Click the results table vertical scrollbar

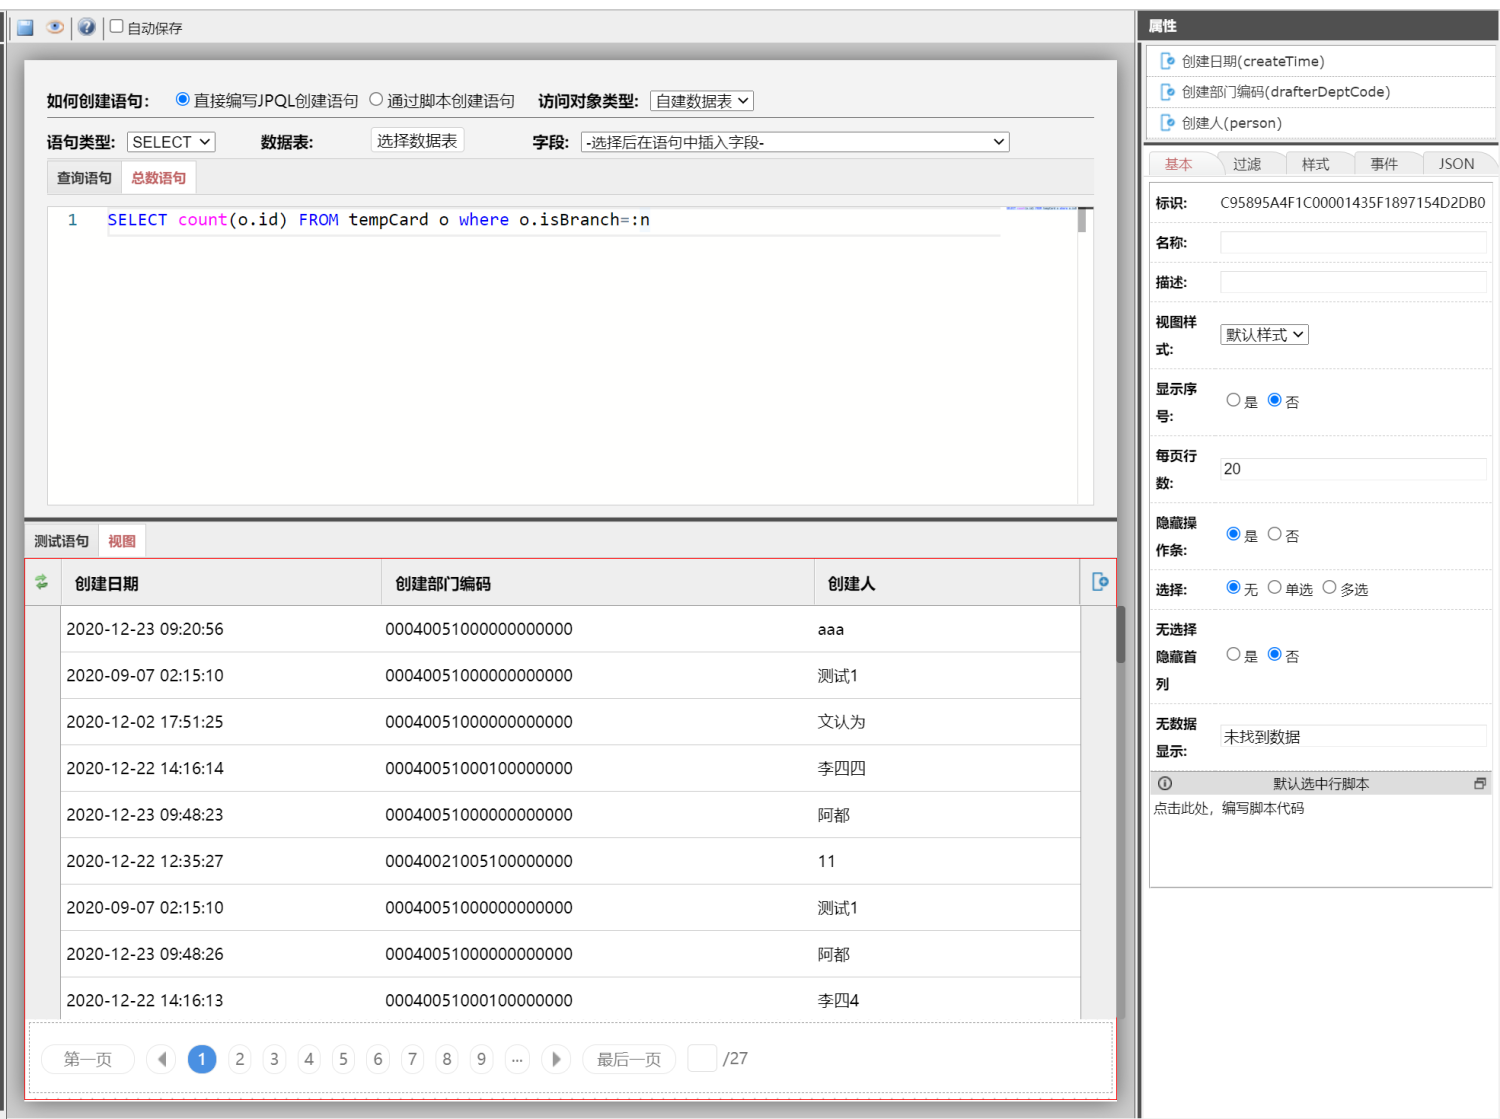[x=1121, y=636]
